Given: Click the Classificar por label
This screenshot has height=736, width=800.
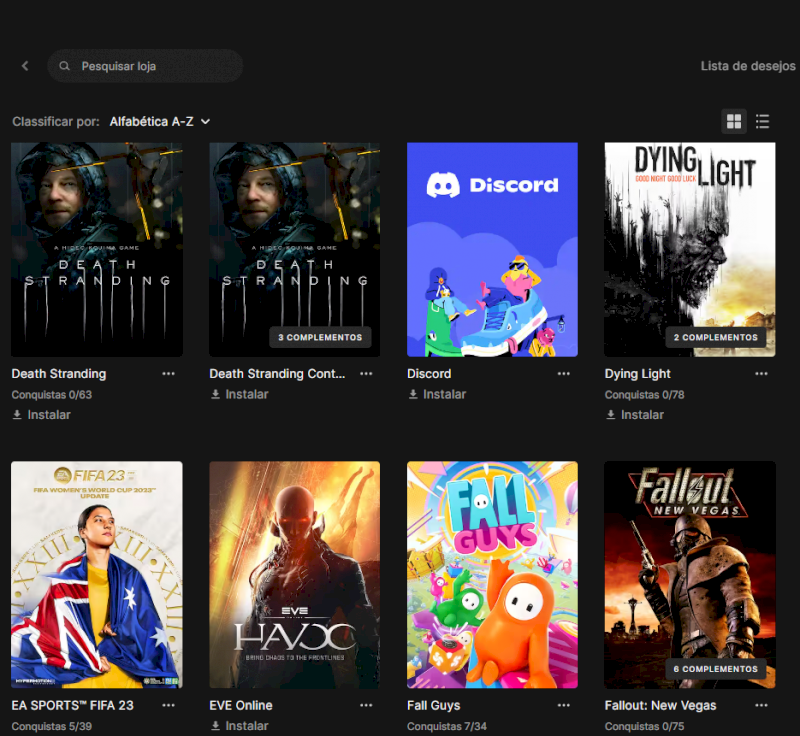Looking at the screenshot, I should pyautogui.click(x=56, y=121).
